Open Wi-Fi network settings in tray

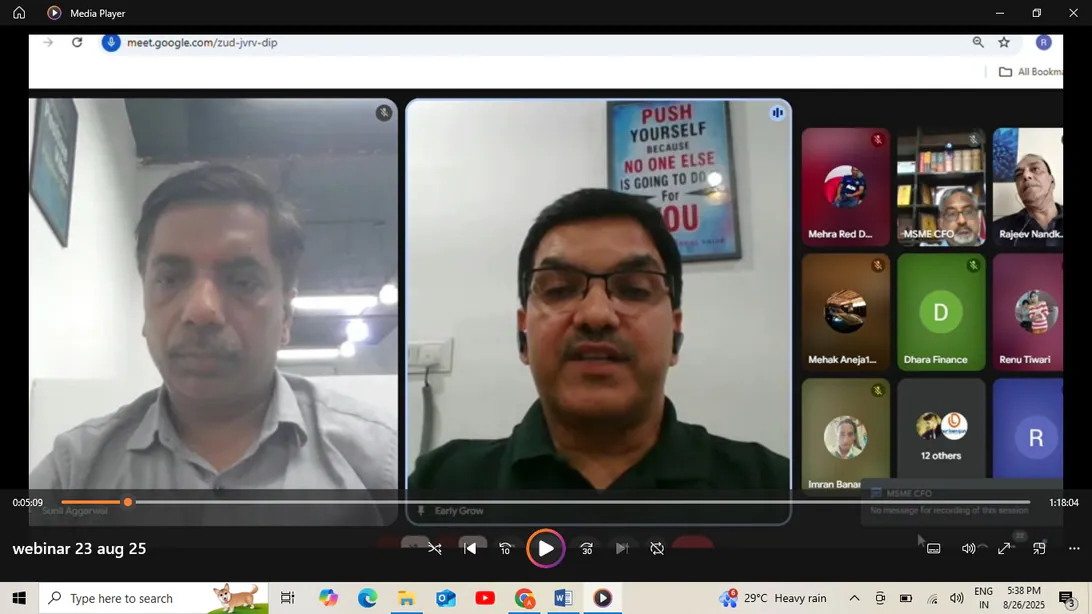click(932, 598)
